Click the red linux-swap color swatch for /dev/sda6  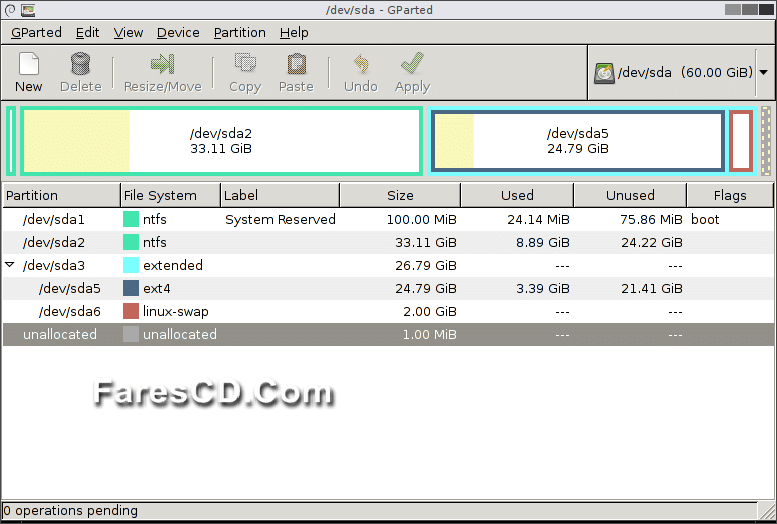pyautogui.click(x=131, y=311)
